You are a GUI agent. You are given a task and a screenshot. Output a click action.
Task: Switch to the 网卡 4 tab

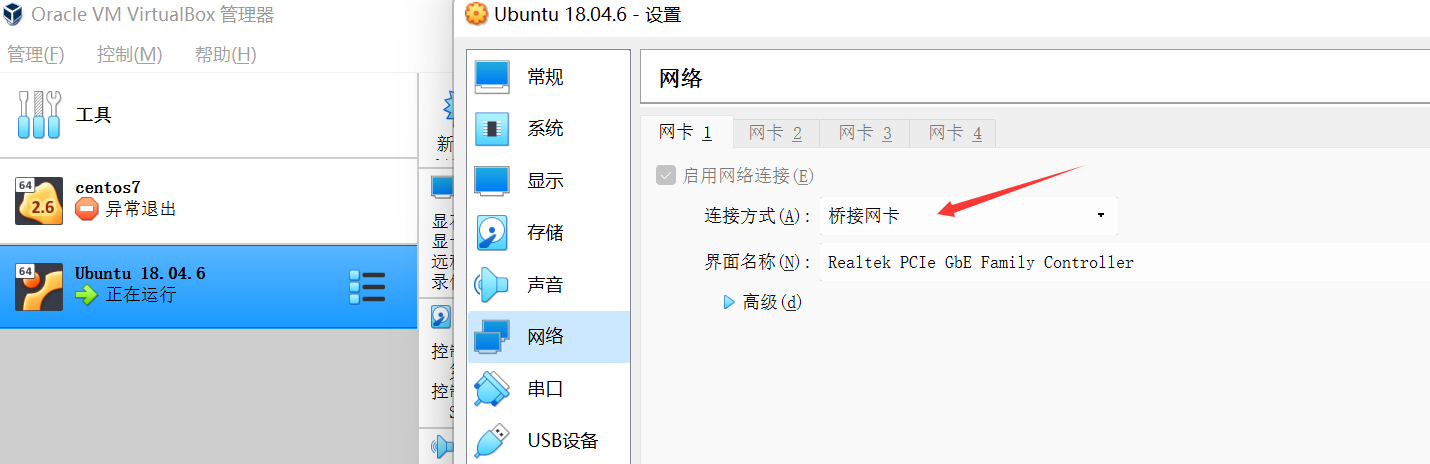955,133
